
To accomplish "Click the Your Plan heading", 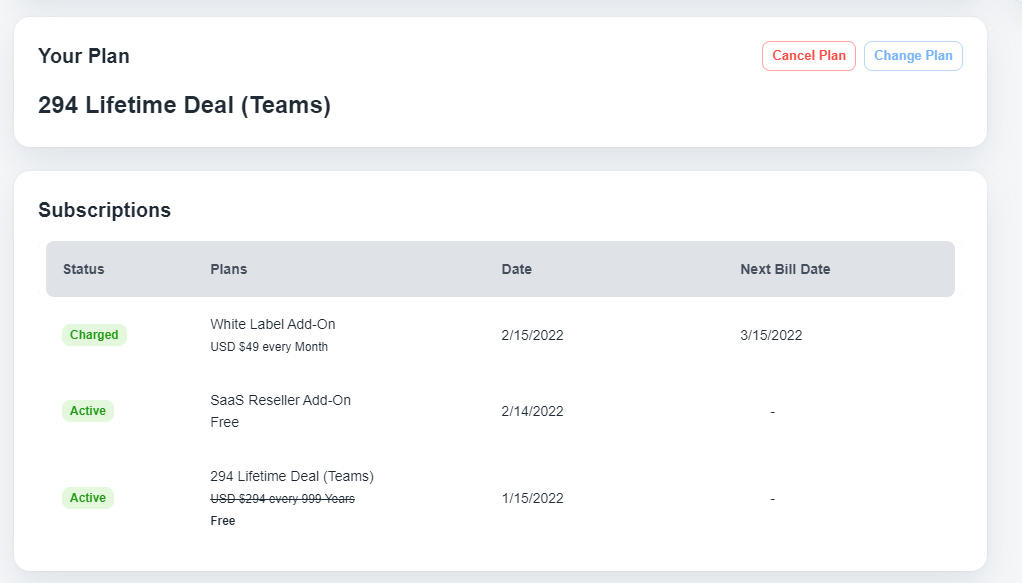I will 83,56.
